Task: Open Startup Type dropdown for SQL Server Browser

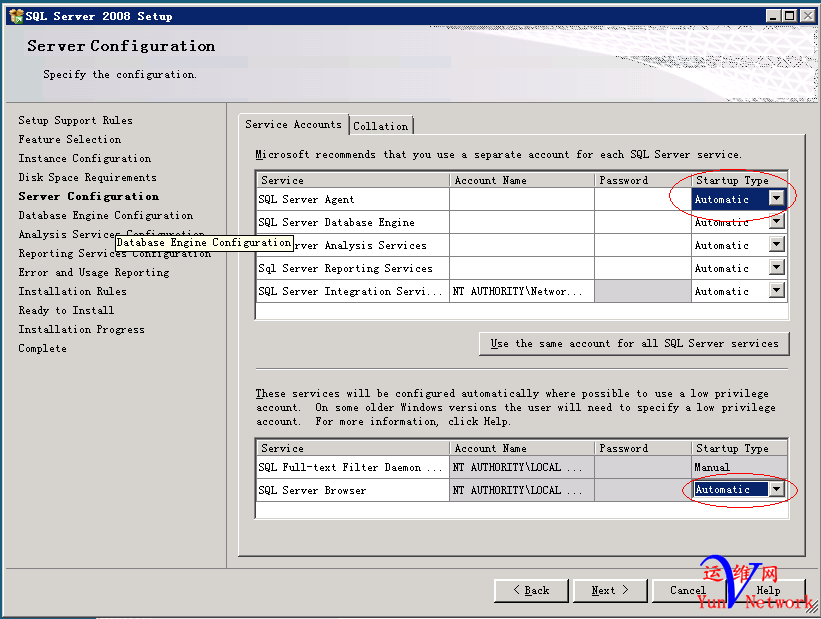Action: pyautogui.click(x=776, y=489)
